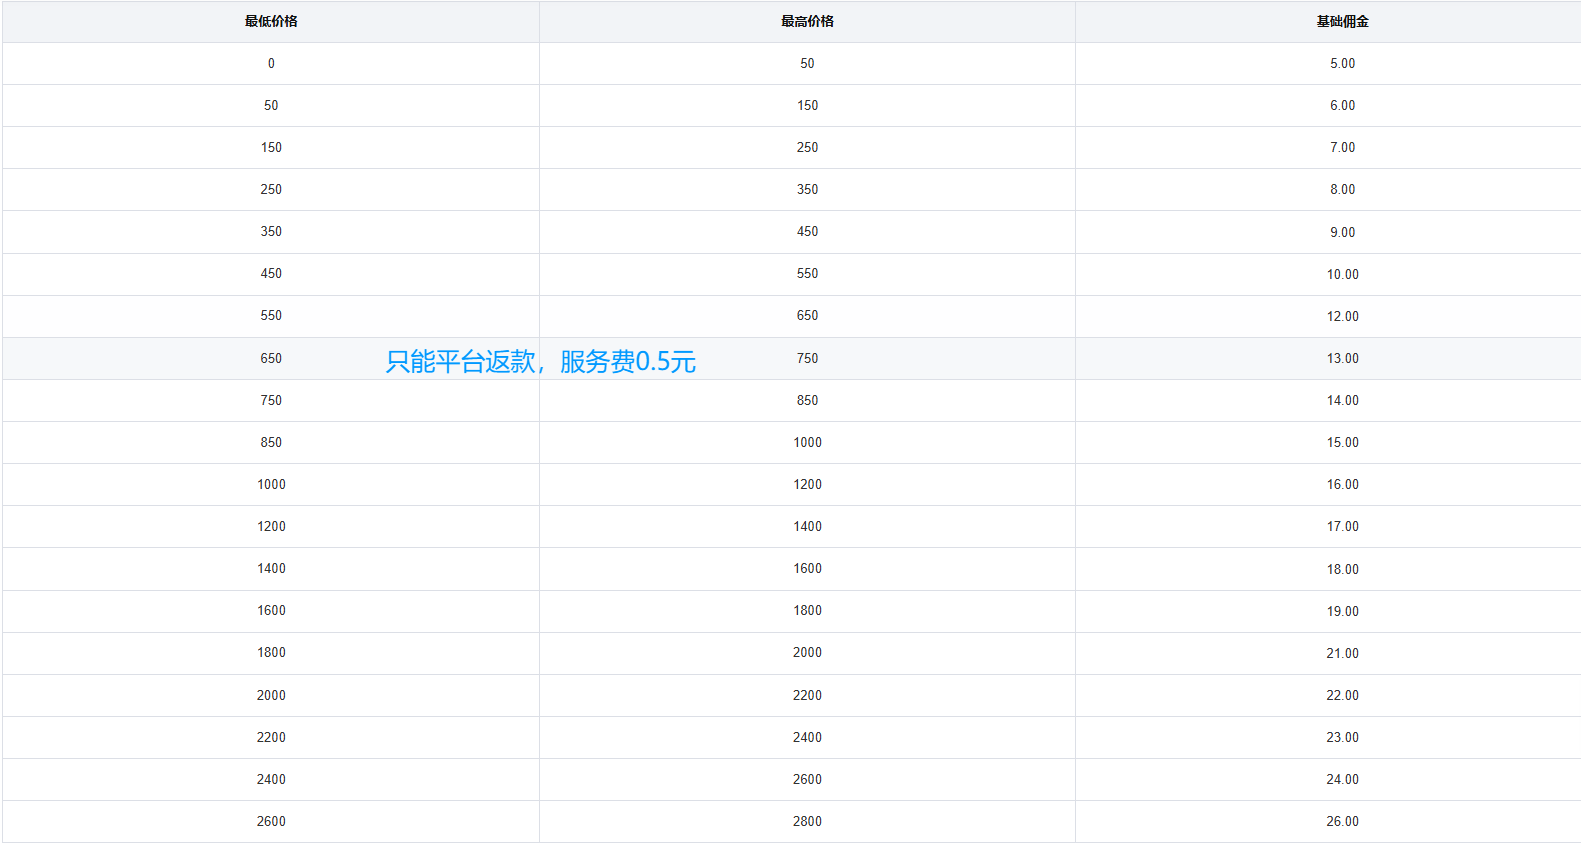This screenshot has width=1581, height=846.
Task: Pick the 750 value in 最高价格 column
Action: pos(807,359)
